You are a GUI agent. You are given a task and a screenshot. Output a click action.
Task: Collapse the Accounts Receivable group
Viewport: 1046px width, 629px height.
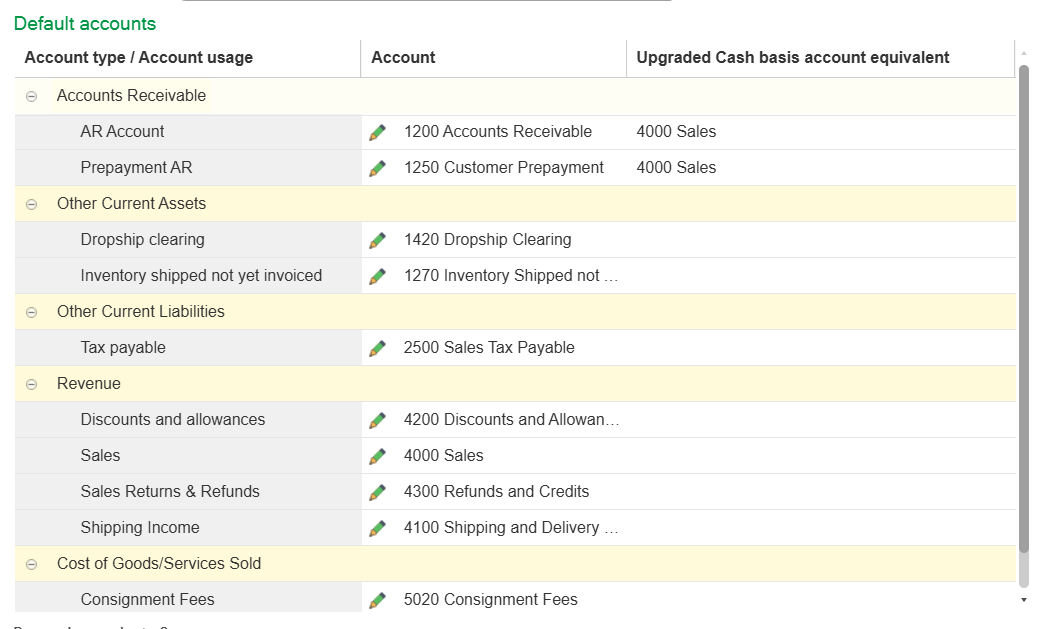point(31,96)
